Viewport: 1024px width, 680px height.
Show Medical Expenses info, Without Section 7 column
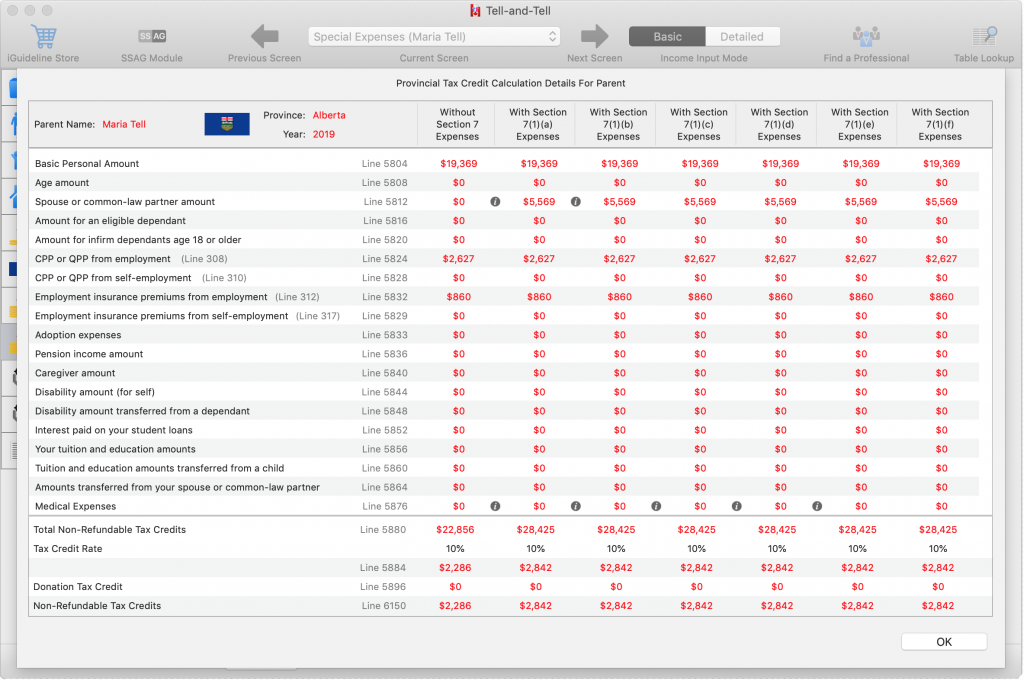(x=495, y=506)
